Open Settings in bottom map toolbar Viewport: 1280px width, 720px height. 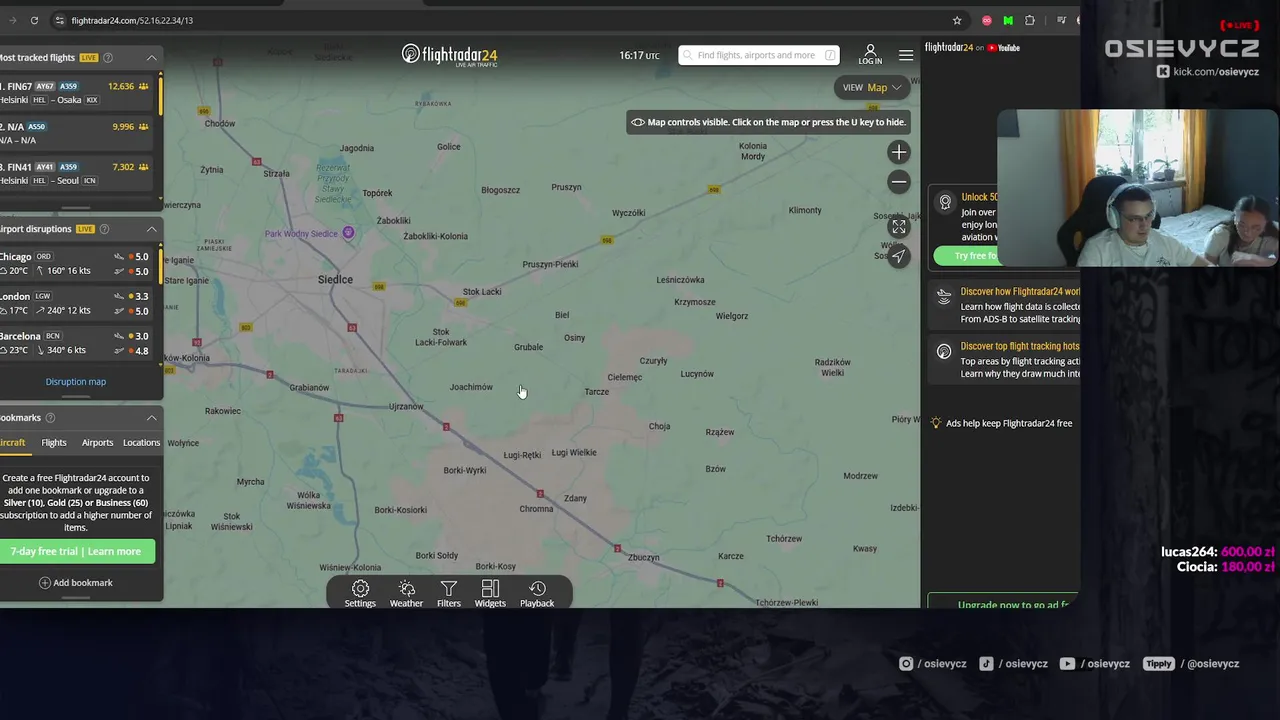[x=360, y=593]
